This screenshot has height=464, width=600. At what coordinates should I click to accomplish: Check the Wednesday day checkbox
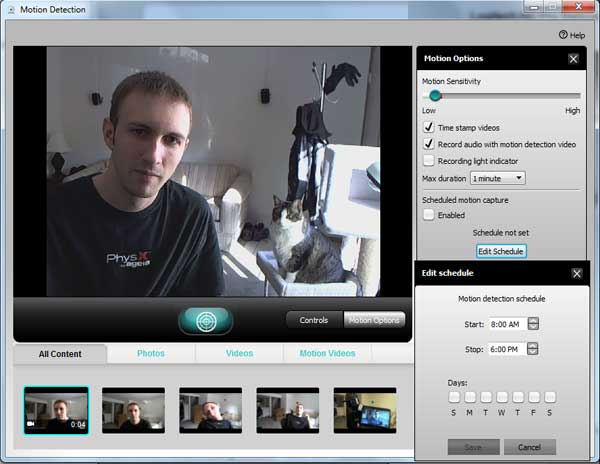(x=502, y=397)
